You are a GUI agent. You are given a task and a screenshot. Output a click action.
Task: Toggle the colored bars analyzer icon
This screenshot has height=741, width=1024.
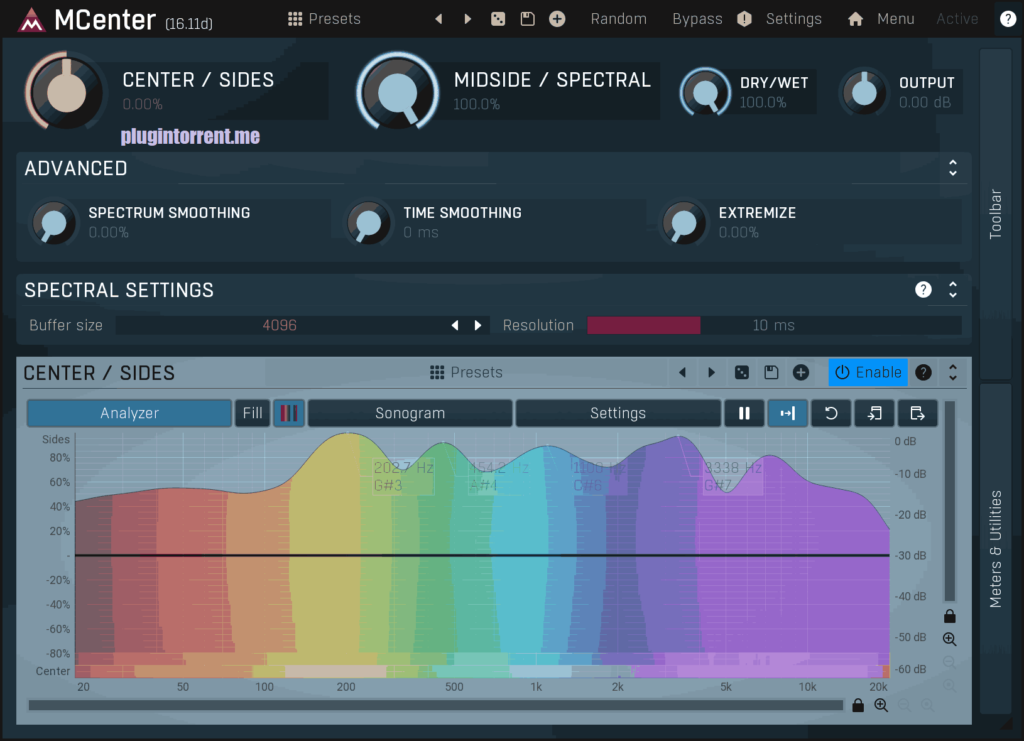click(x=289, y=413)
